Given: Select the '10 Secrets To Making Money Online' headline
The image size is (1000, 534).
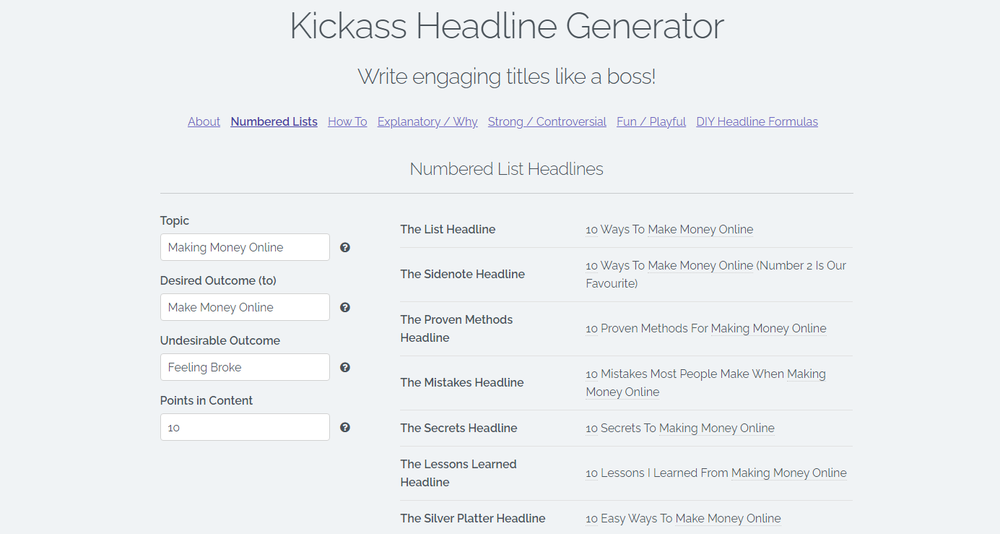Looking at the screenshot, I should click(680, 428).
